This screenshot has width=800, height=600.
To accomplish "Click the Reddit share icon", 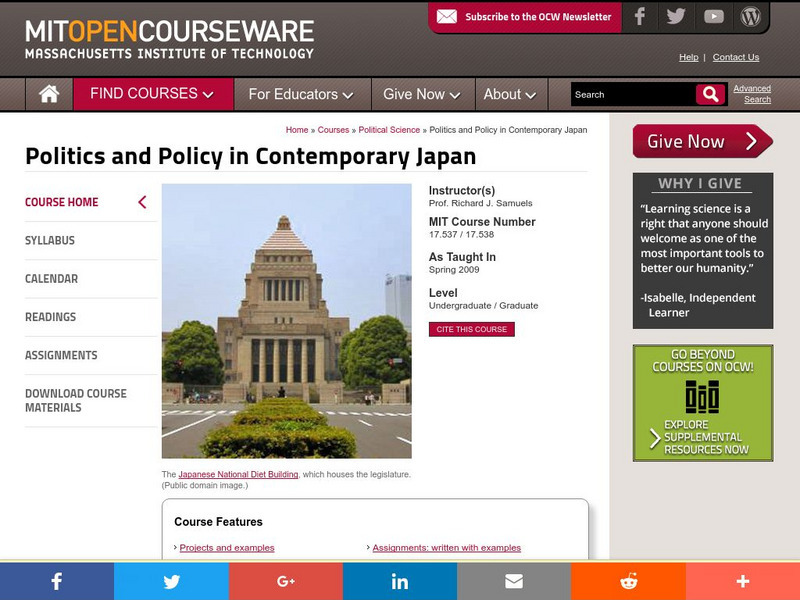I will pos(627,580).
